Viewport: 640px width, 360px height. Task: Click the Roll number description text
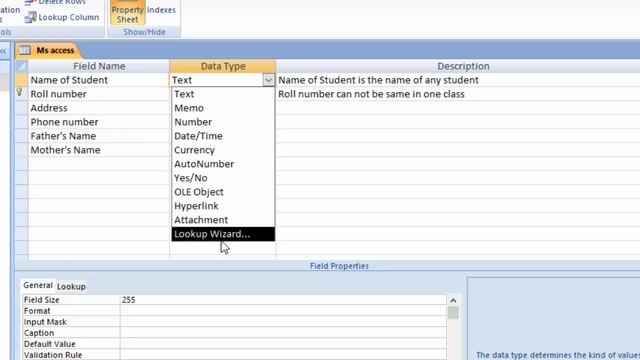pos(371,94)
